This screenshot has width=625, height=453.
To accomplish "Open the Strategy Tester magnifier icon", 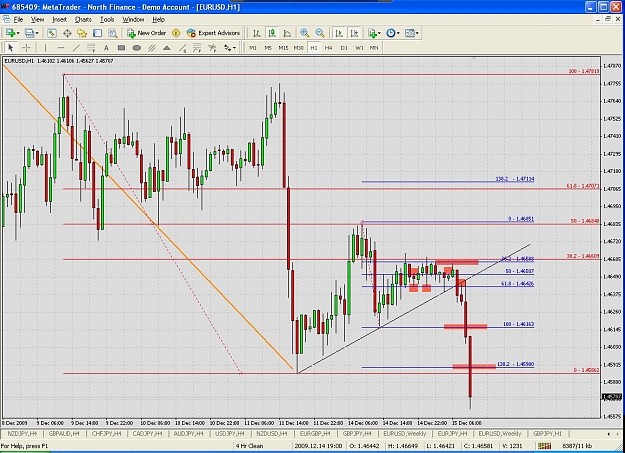I will (x=113, y=33).
